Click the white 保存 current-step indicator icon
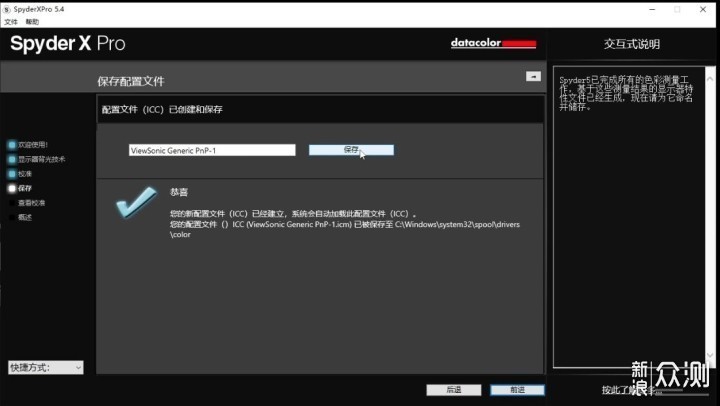The width and height of the screenshot is (720, 406). pos(12,188)
